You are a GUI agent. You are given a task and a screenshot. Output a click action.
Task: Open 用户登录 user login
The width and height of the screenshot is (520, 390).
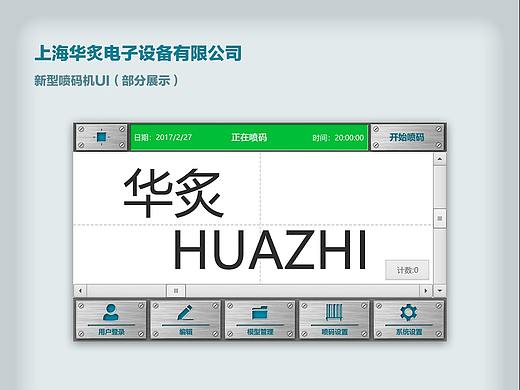click(111, 320)
